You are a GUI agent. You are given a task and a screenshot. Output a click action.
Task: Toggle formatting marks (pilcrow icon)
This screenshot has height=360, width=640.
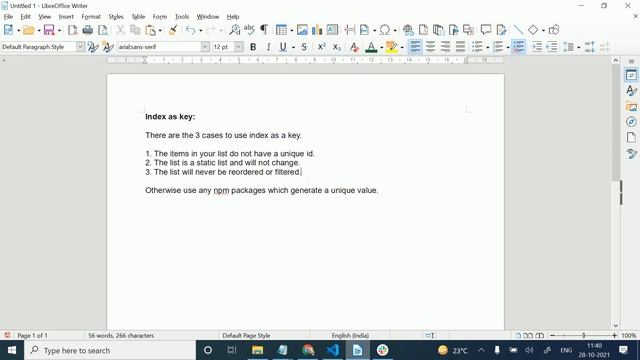point(264,30)
